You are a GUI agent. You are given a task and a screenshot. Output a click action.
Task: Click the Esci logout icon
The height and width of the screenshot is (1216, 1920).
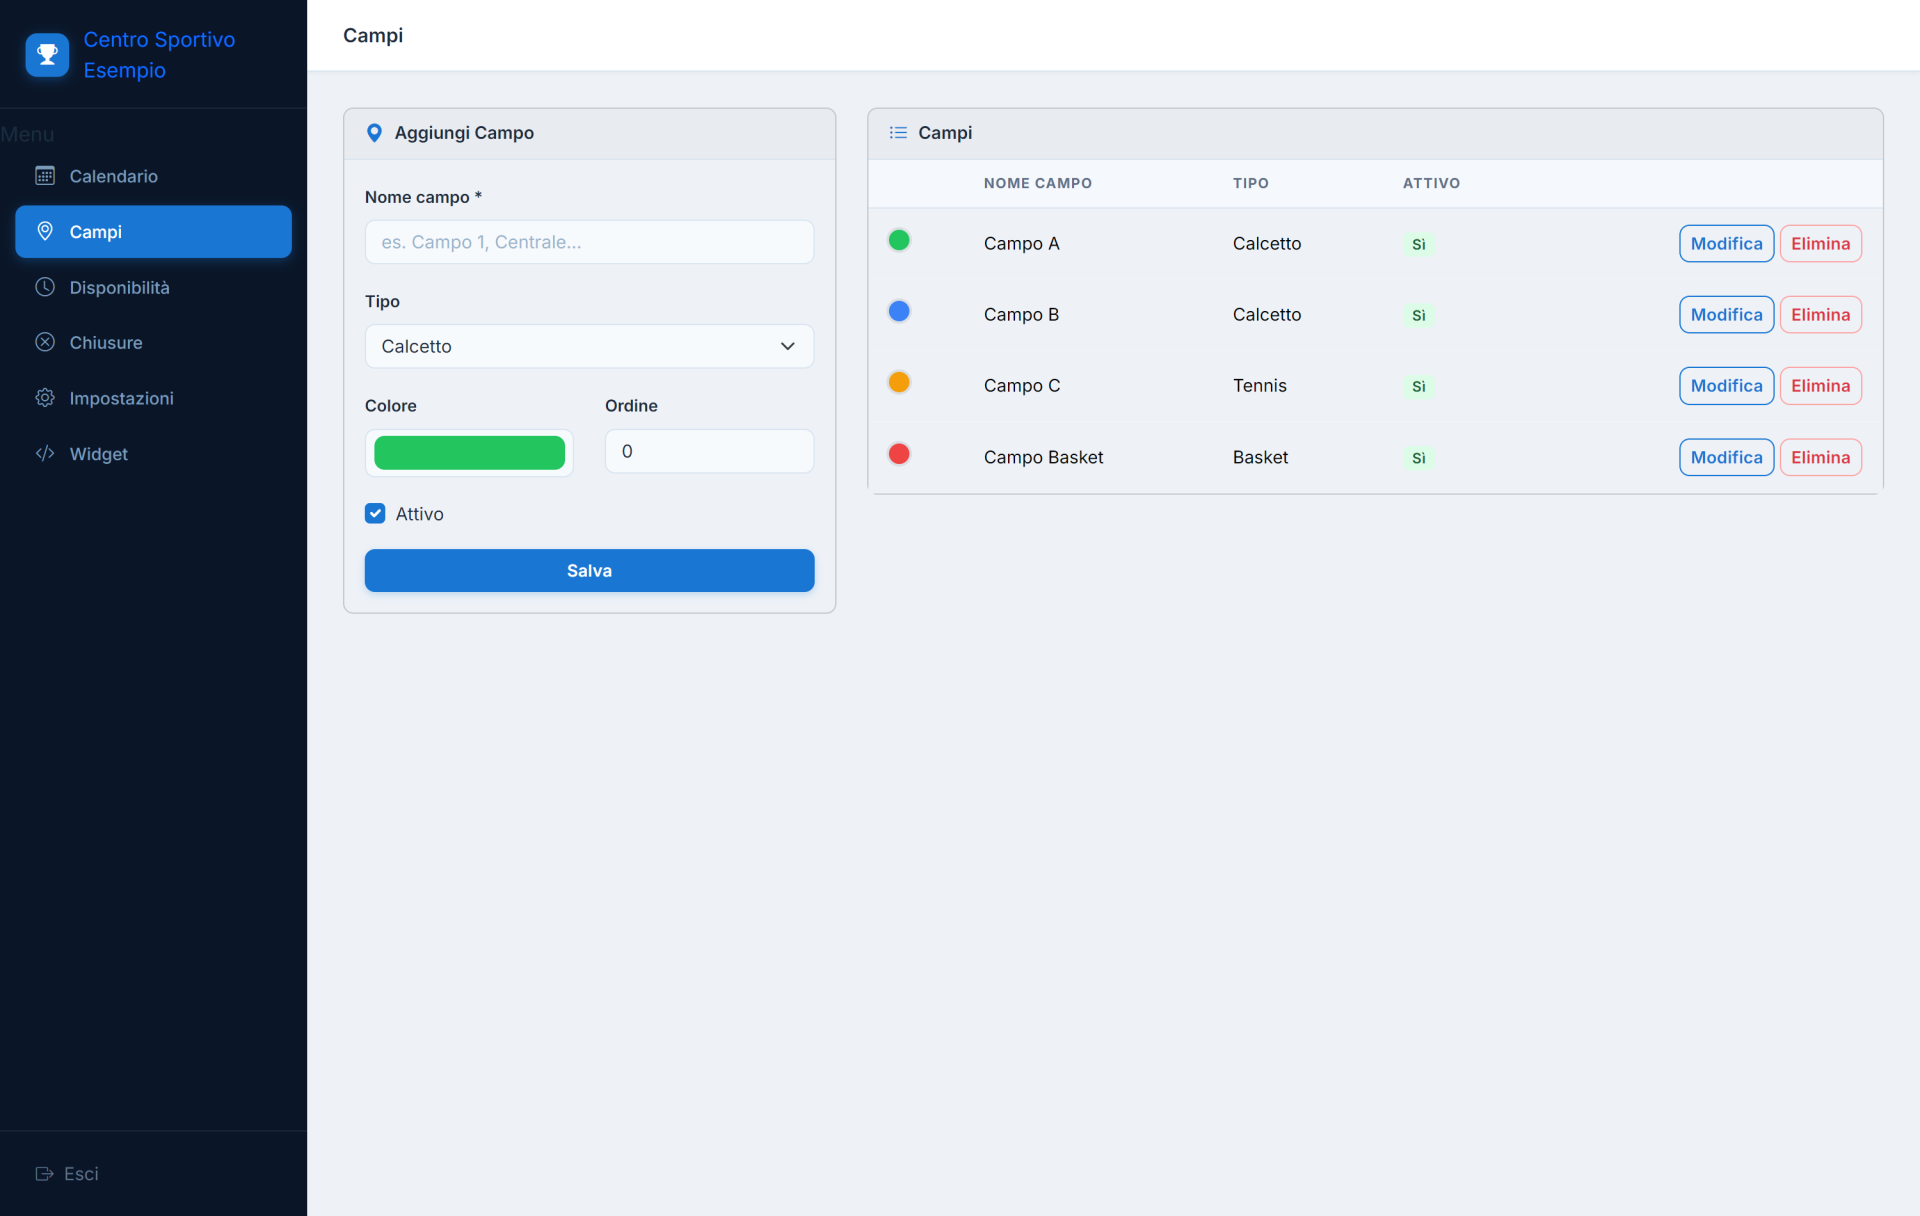44,1173
